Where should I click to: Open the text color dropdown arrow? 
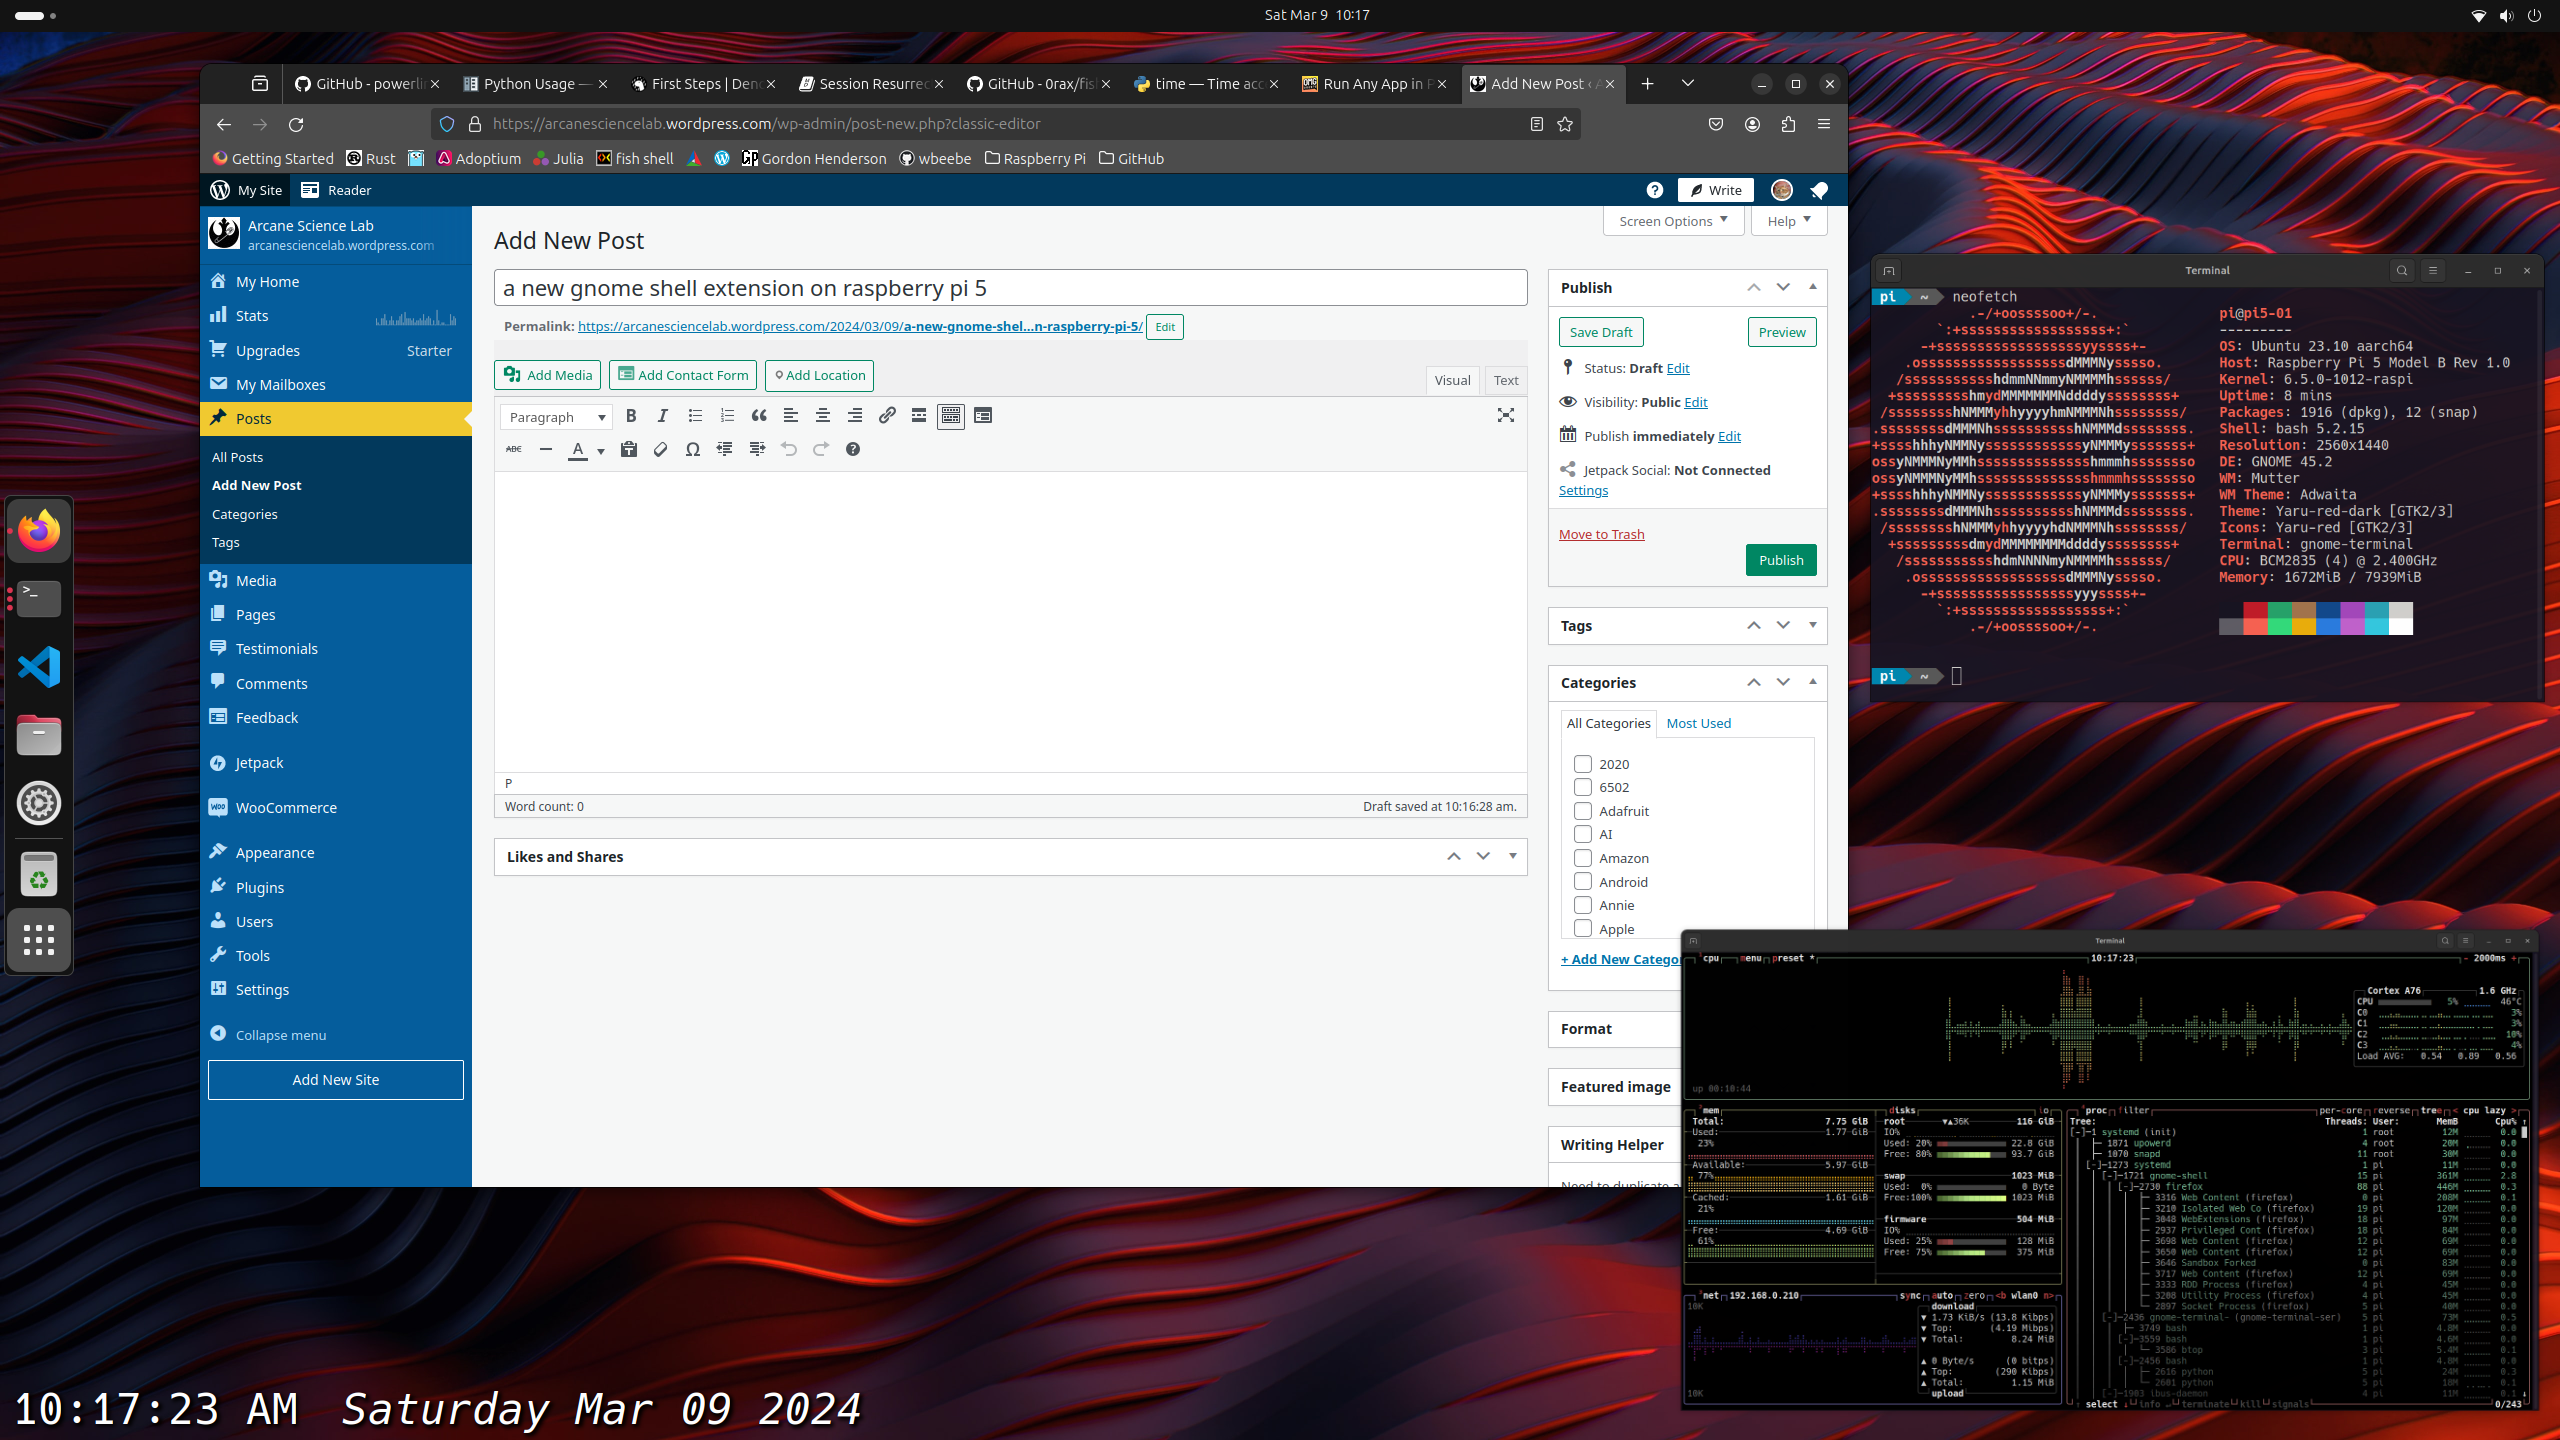pyautogui.click(x=601, y=451)
